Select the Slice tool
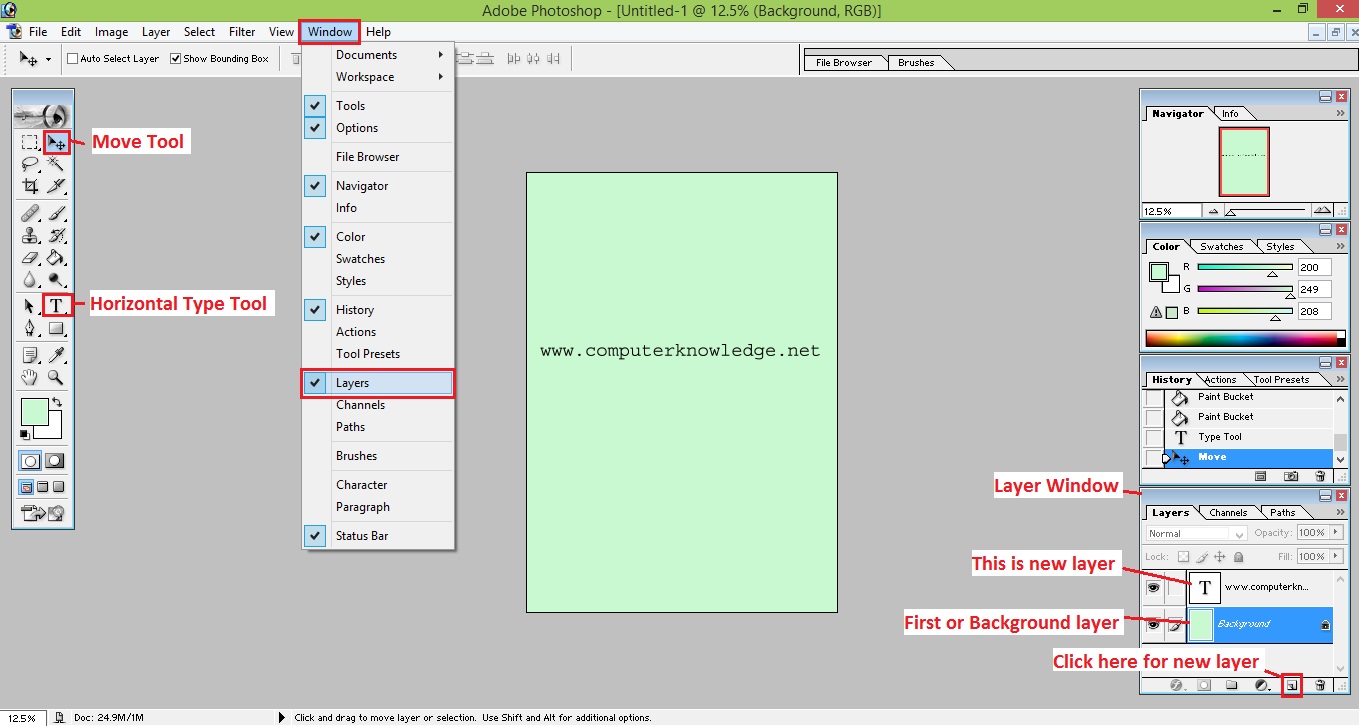 57,186
